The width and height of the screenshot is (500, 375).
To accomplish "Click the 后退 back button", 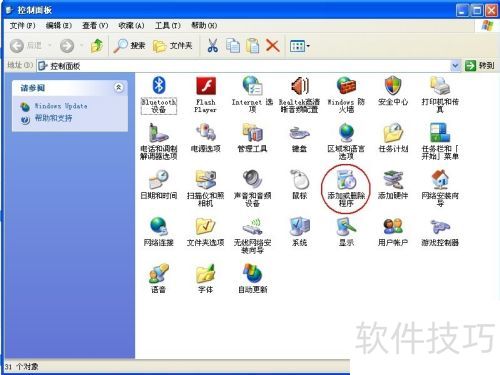I will [26, 45].
